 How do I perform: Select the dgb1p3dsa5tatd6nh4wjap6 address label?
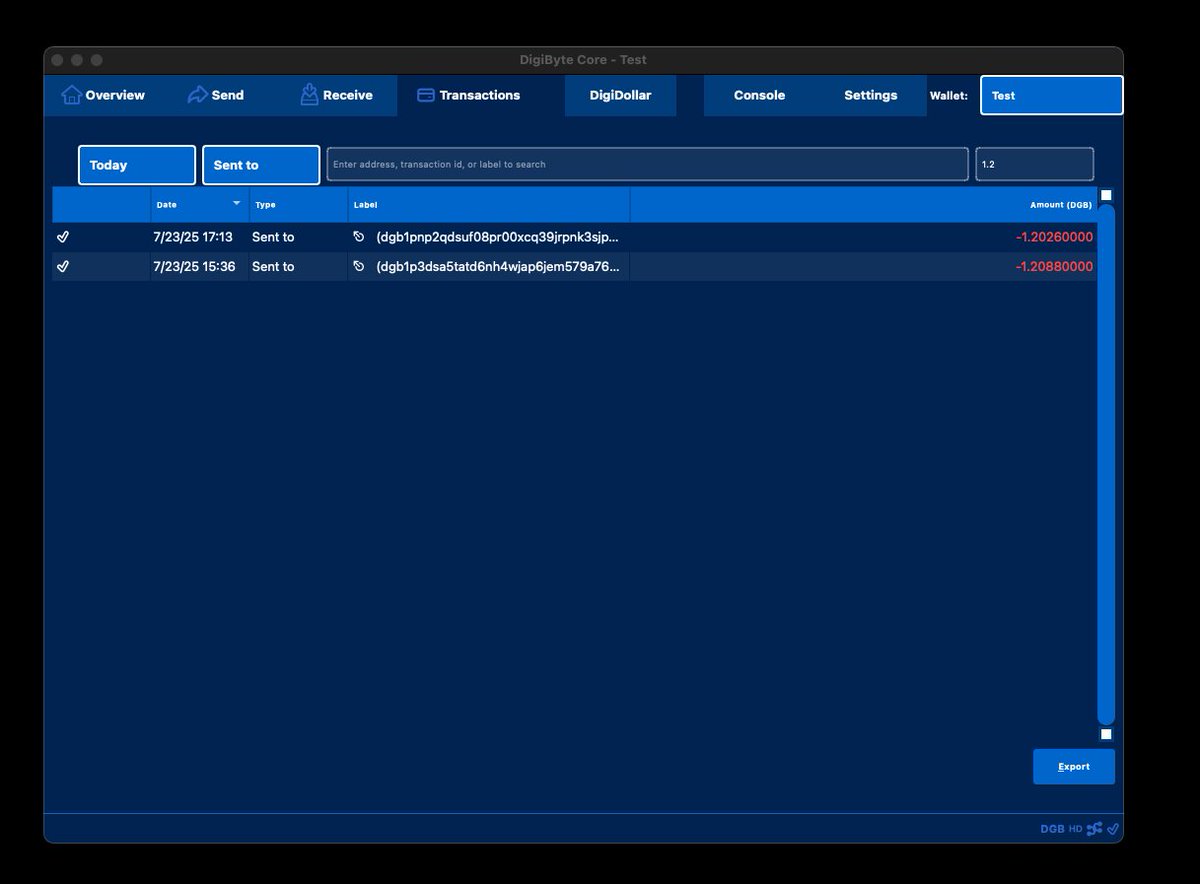498,266
